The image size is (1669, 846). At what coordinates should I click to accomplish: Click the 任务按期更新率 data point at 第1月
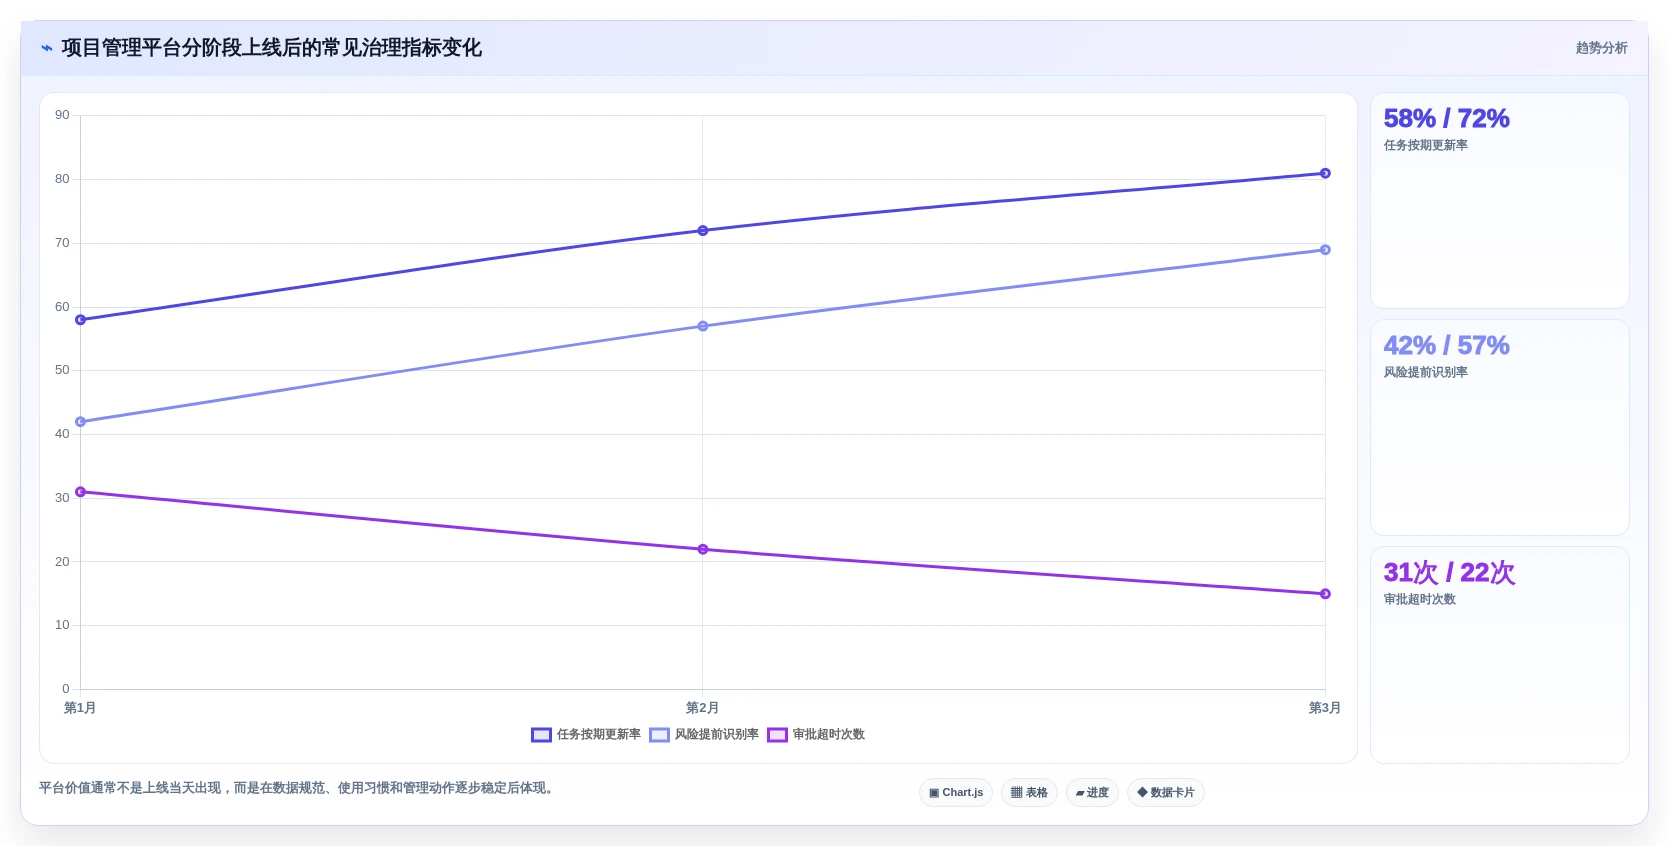coord(81,320)
